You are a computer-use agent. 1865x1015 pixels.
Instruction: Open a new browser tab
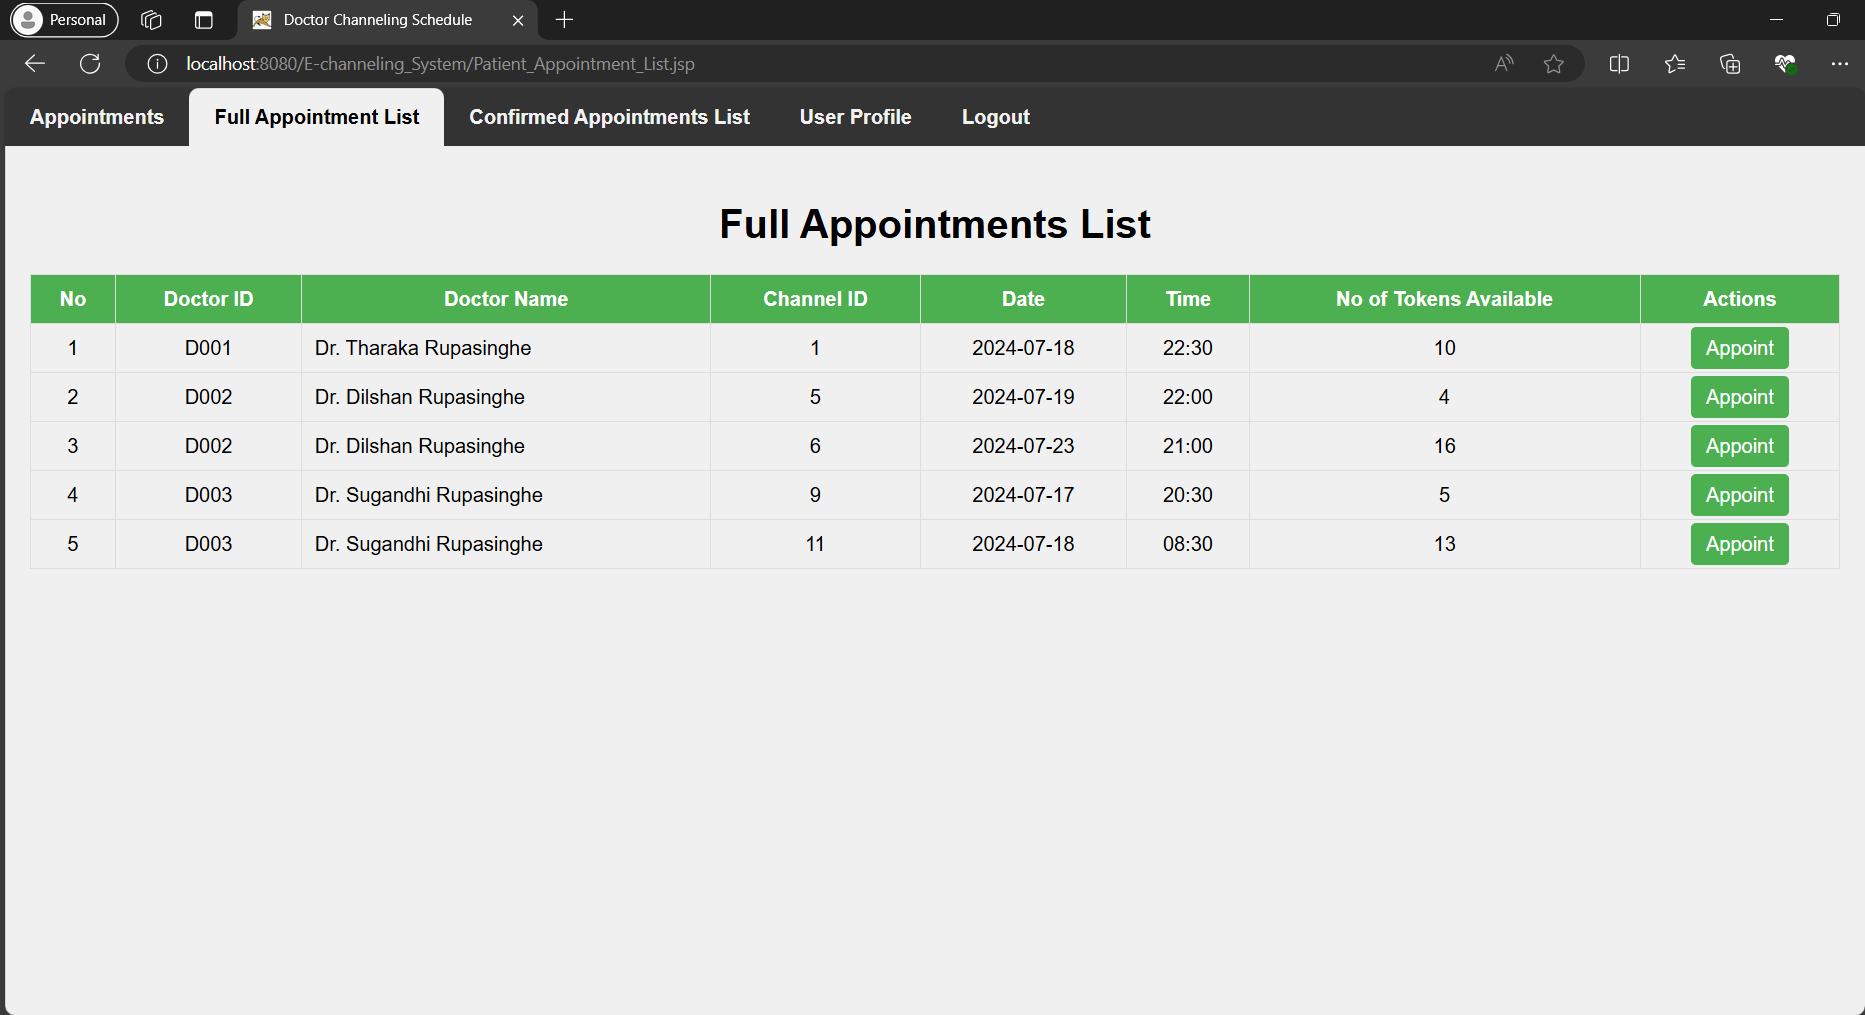pyautogui.click(x=564, y=20)
